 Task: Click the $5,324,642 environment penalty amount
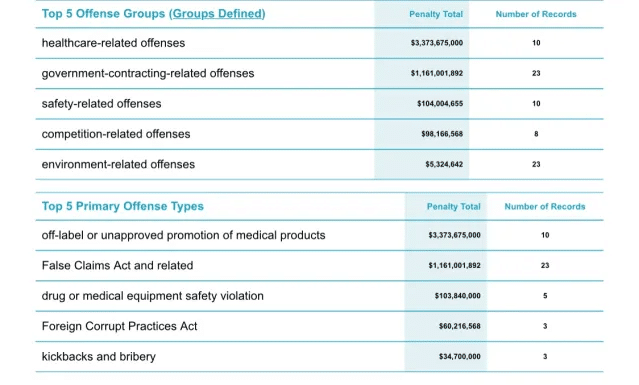point(444,164)
